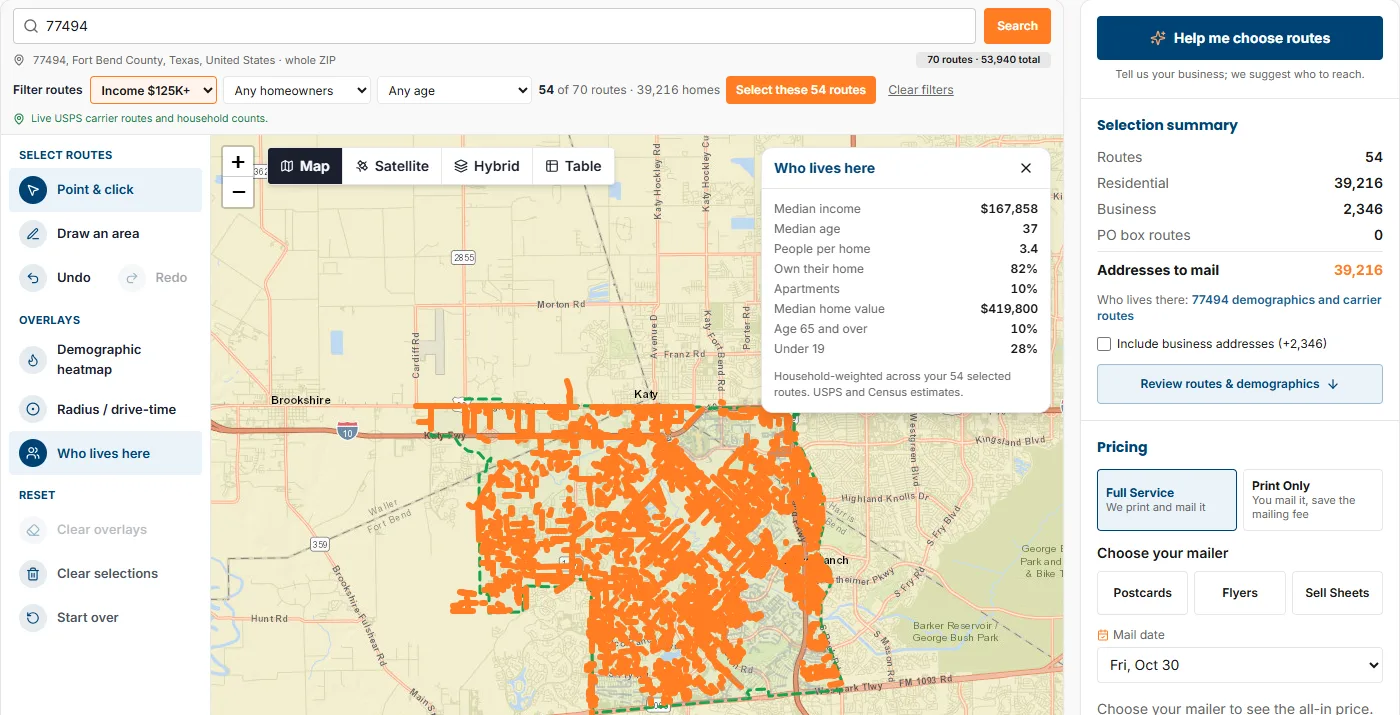Click the Median age 37 row
Image resolution: width=1400 pixels, height=715 pixels.
(906, 229)
